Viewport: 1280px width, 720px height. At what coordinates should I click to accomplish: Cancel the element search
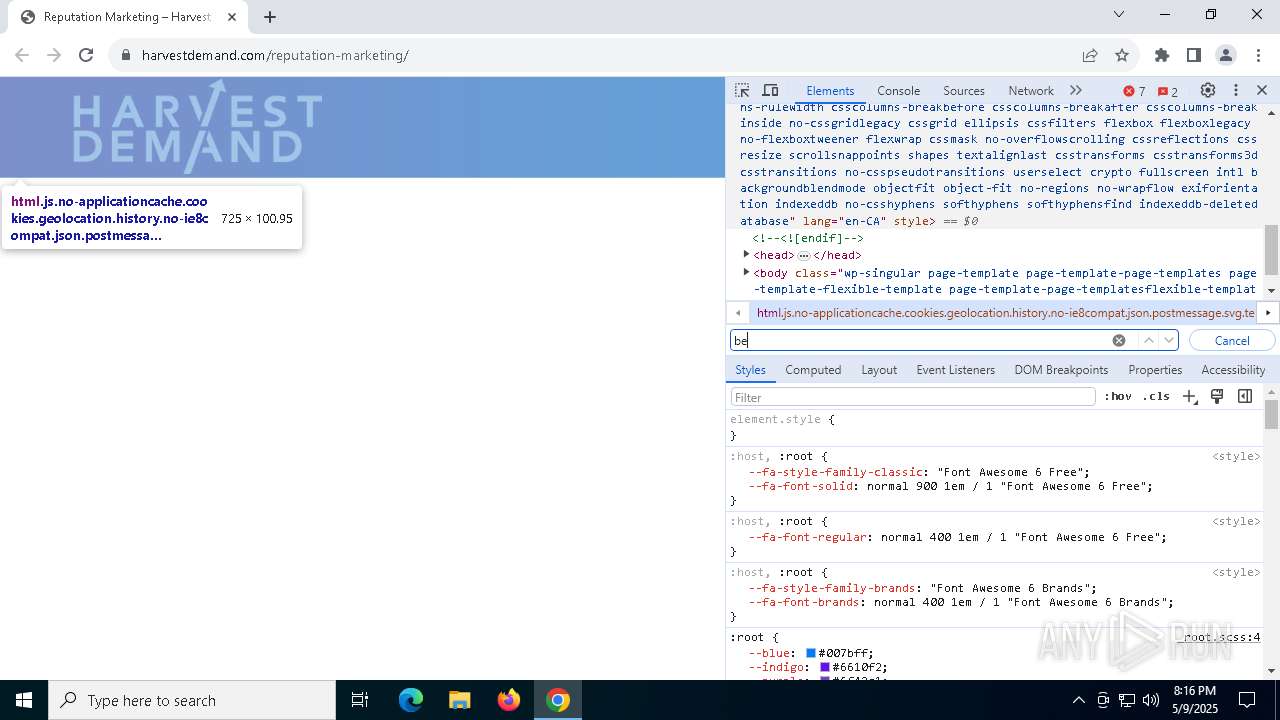click(x=1232, y=340)
